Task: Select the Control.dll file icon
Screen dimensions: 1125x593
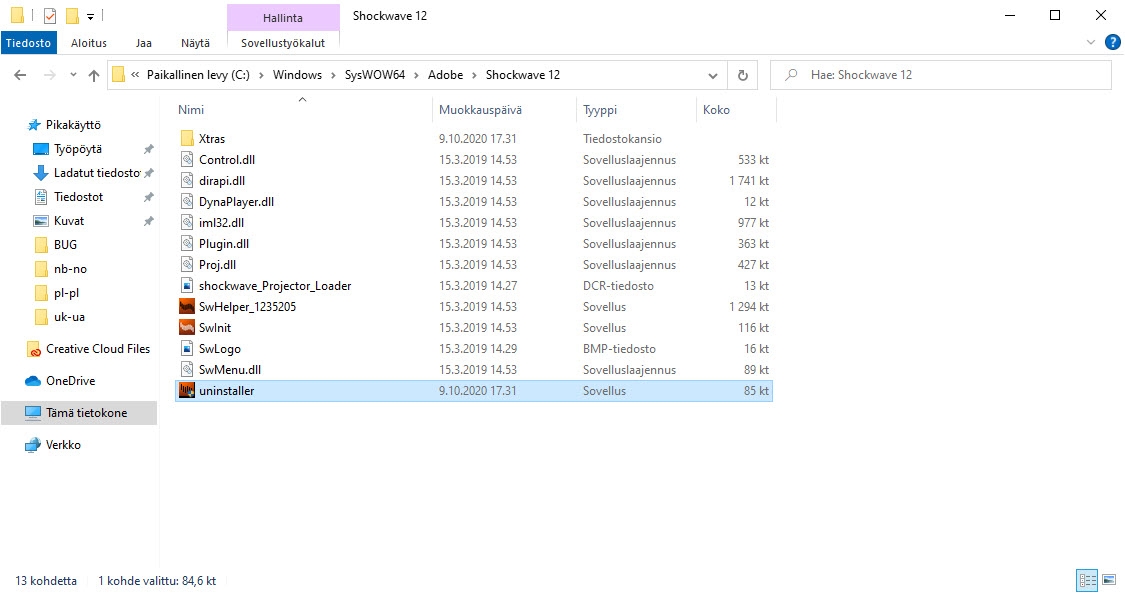Action: point(187,159)
